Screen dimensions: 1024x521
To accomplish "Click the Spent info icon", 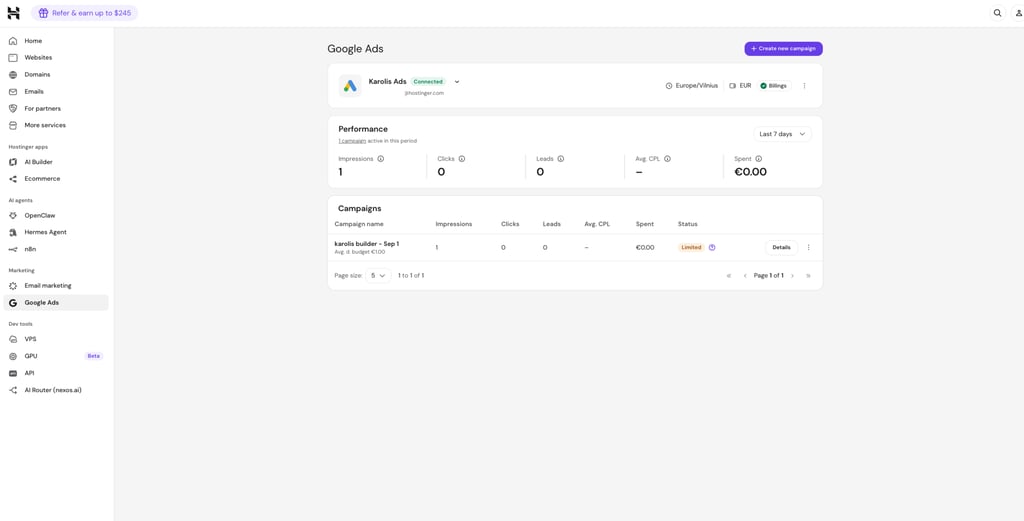I will coord(759,159).
